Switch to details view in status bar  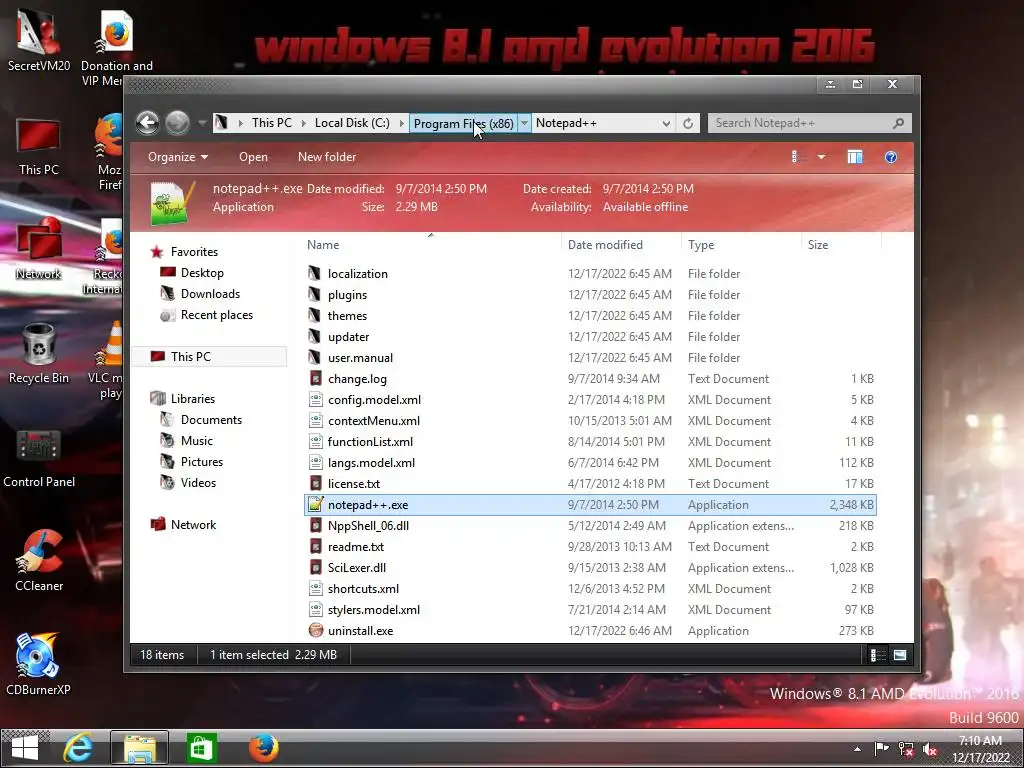[x=878, y=655]
